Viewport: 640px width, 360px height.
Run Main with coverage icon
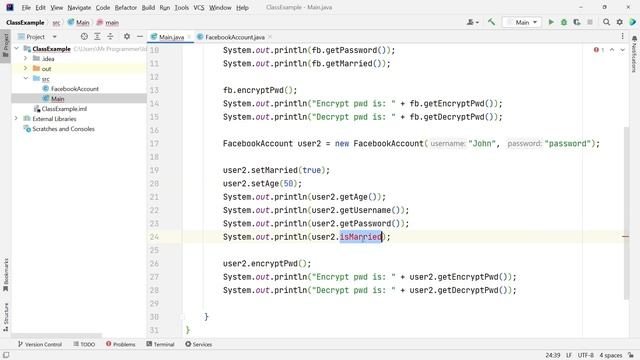577,22
